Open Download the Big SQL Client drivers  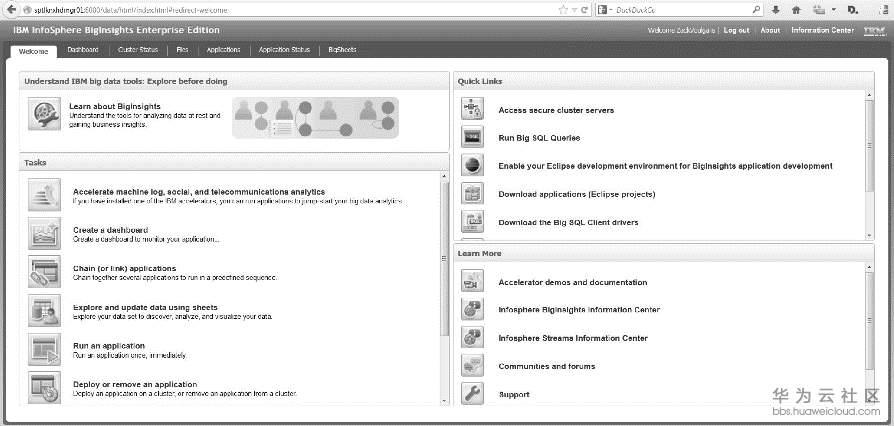pyautogui.click(x=568, y=222)
